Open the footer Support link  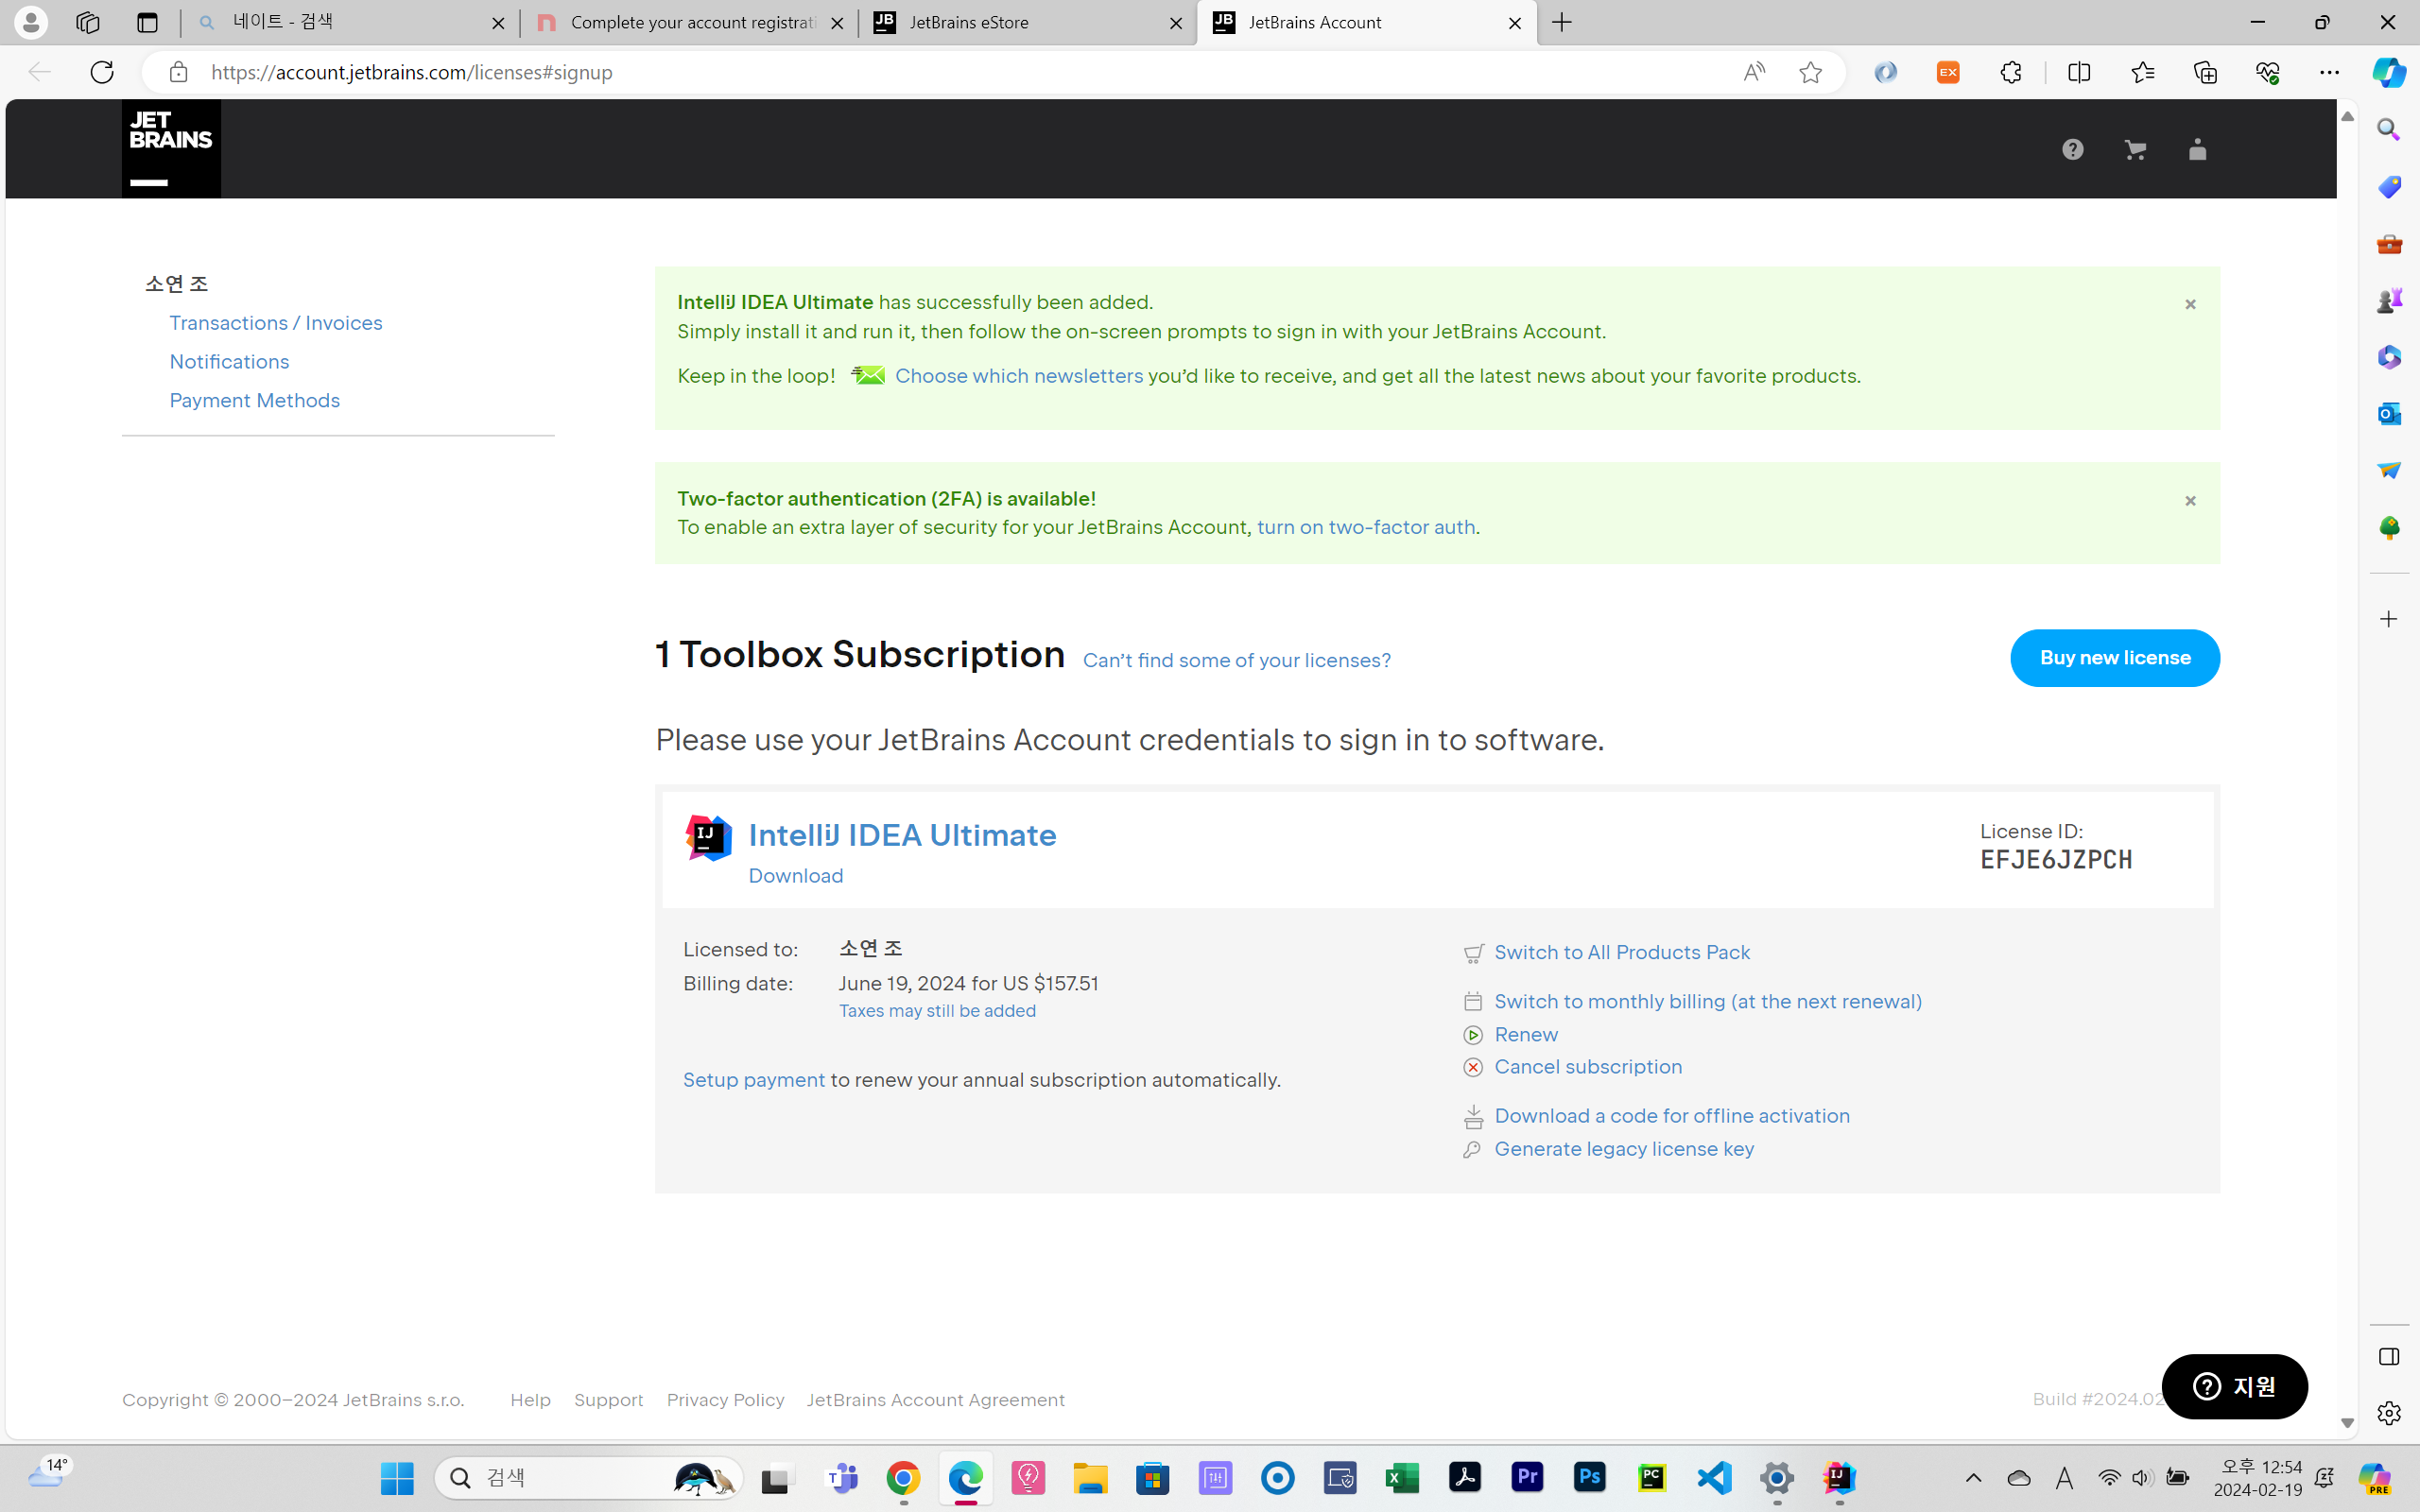tap(608, 1400)
